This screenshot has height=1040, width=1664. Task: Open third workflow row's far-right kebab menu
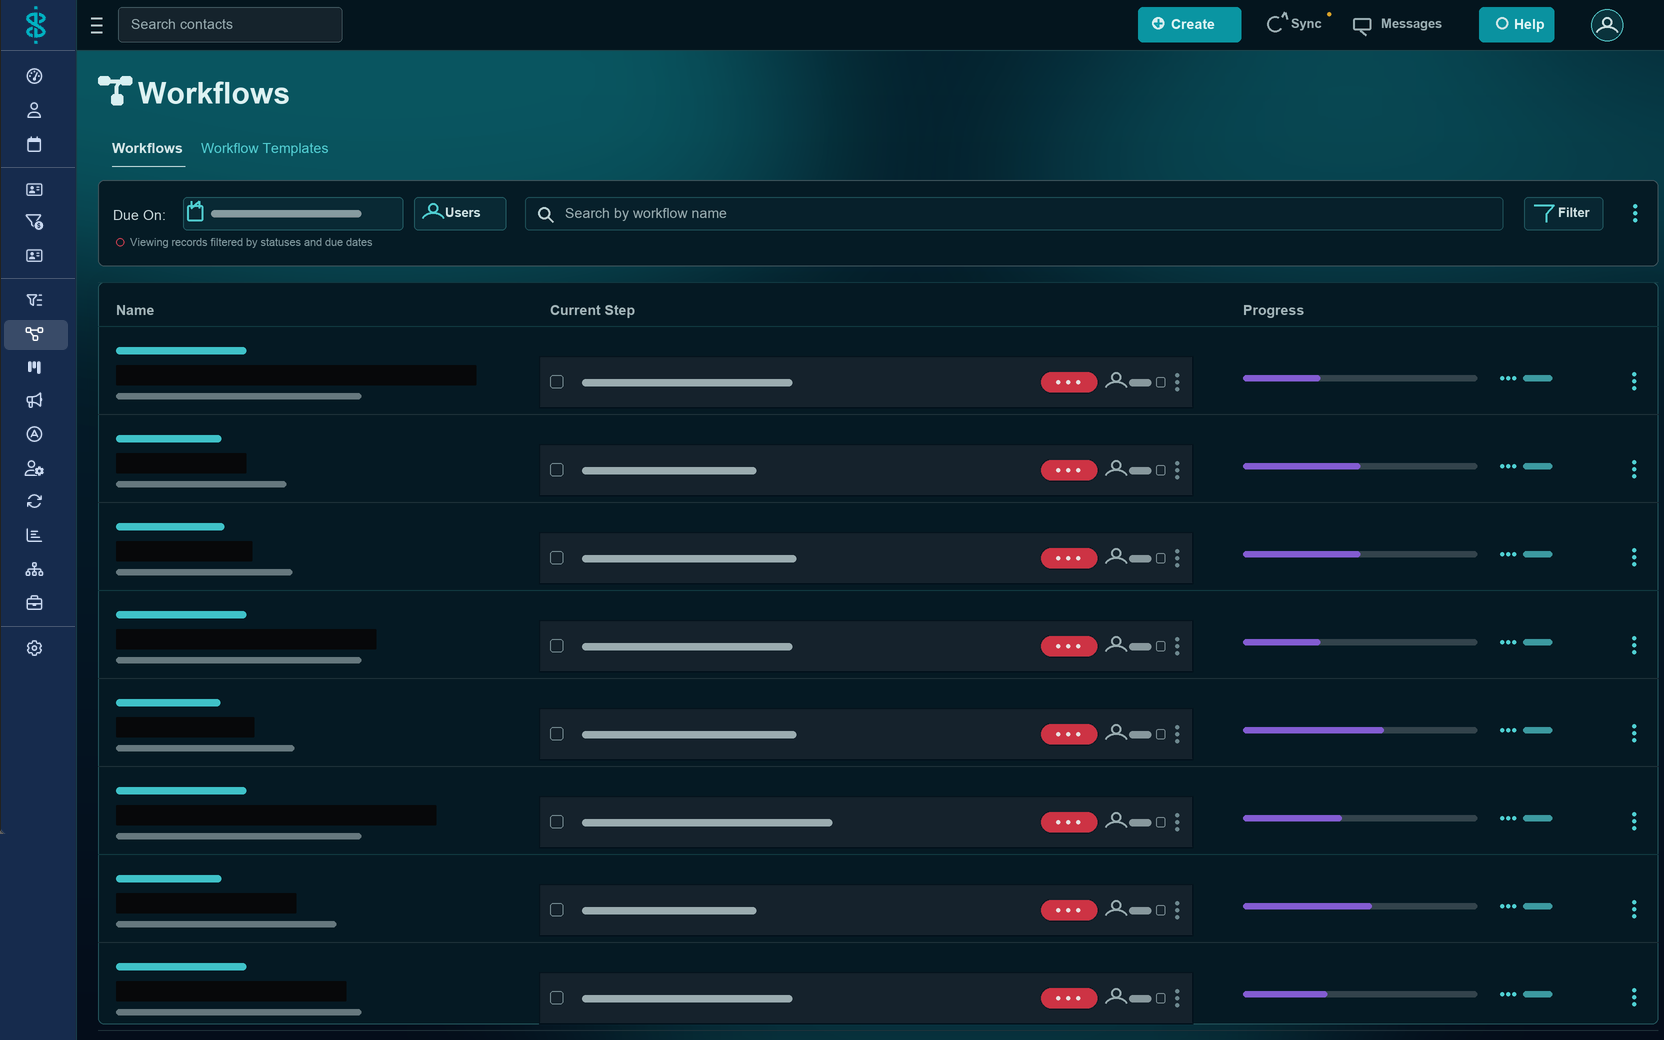pos(1634,557)
